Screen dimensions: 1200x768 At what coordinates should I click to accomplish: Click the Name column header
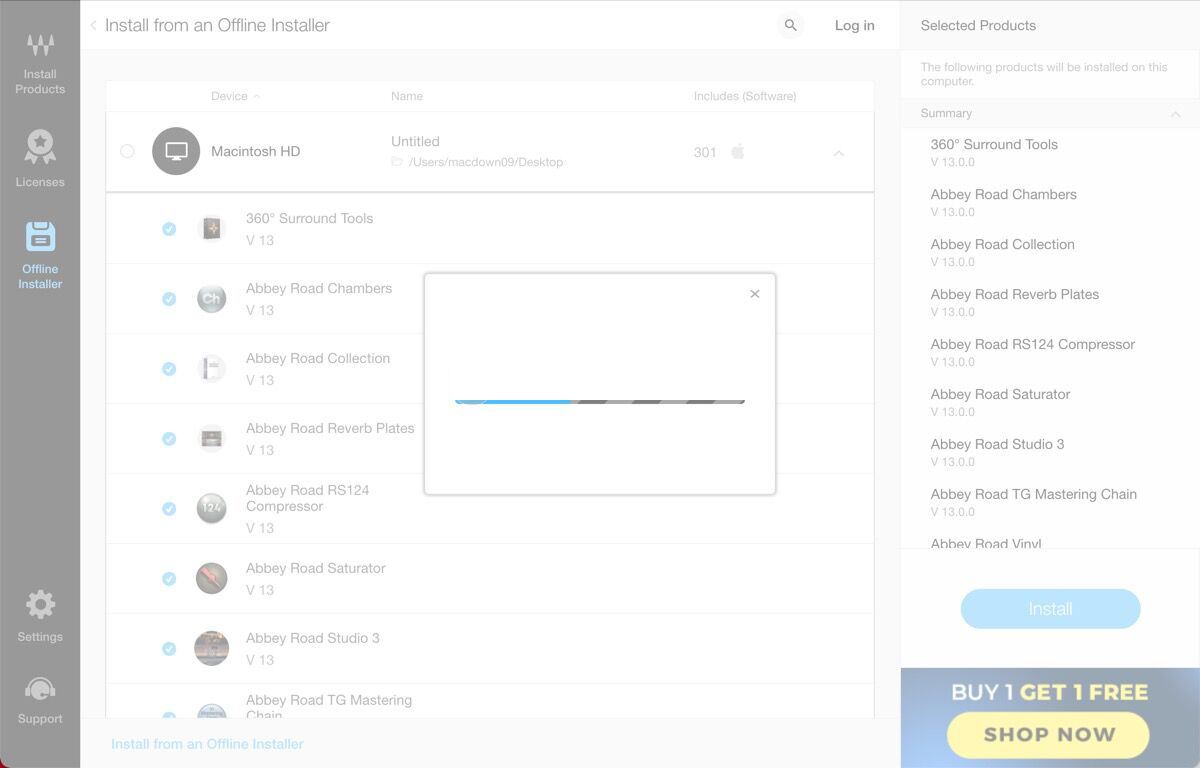[x=407, y=96]
